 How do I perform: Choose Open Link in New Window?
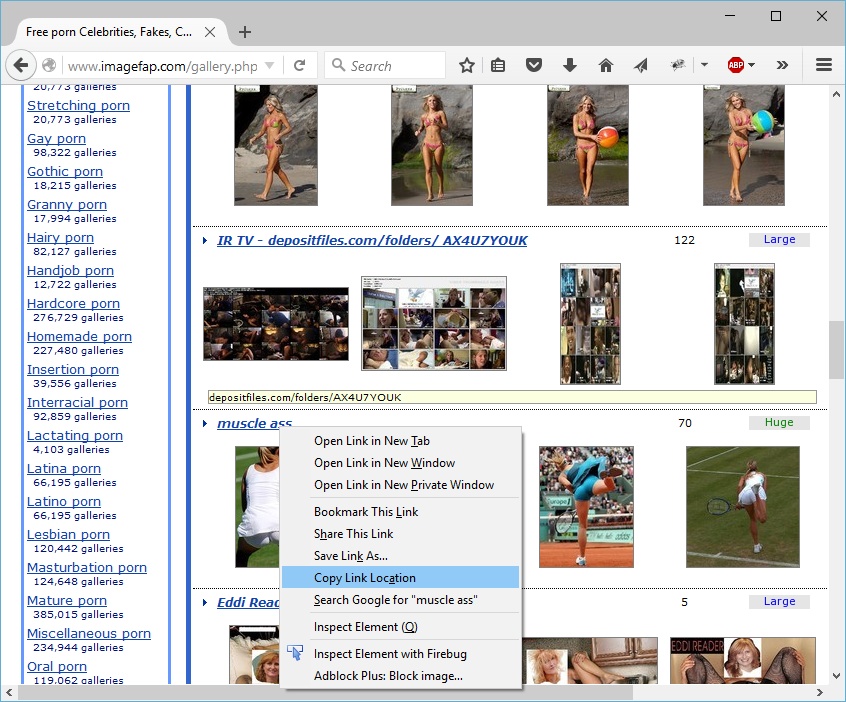point(400,464)
